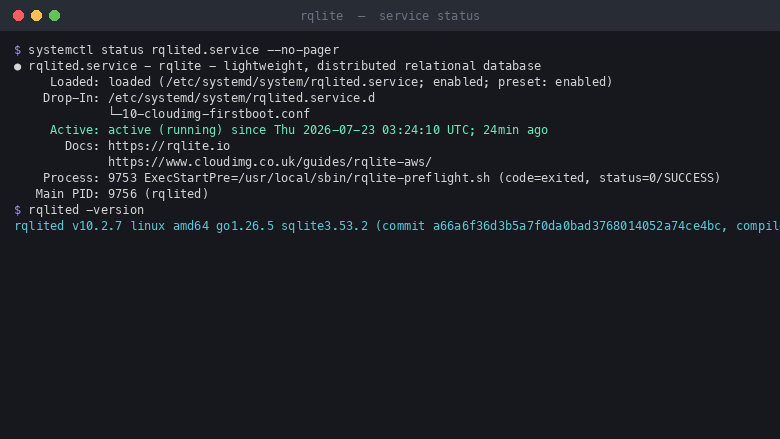Click the window title 'rqlite — service status'

pos(390,16)
